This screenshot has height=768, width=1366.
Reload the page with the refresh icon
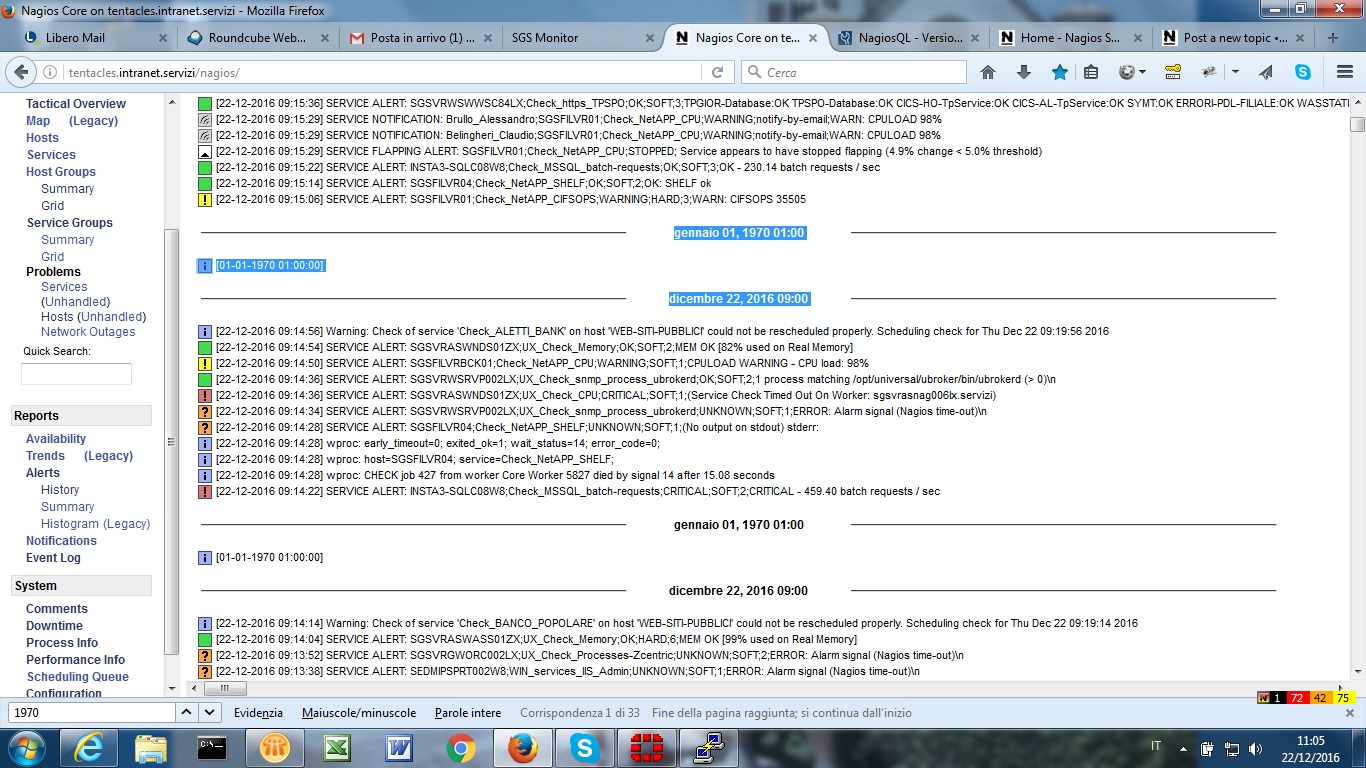coord(717,72)
